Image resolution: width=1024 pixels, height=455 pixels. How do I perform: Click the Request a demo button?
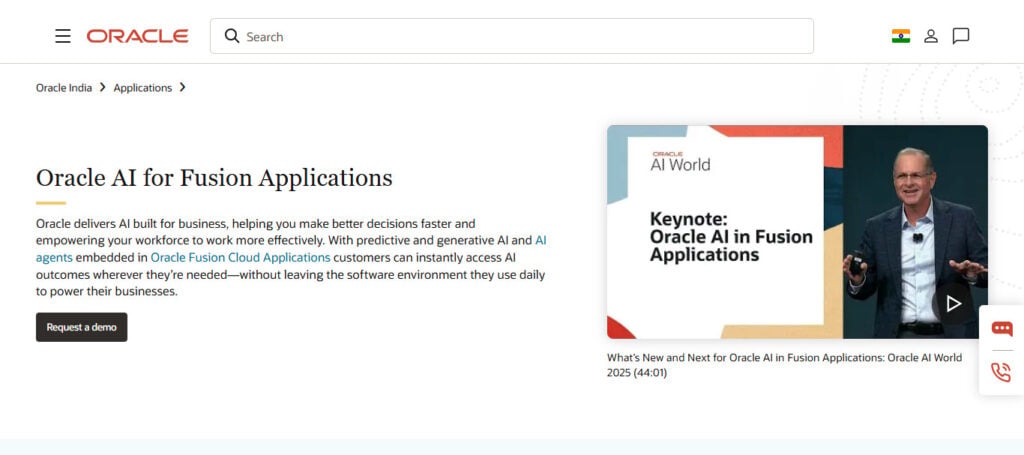82,327
